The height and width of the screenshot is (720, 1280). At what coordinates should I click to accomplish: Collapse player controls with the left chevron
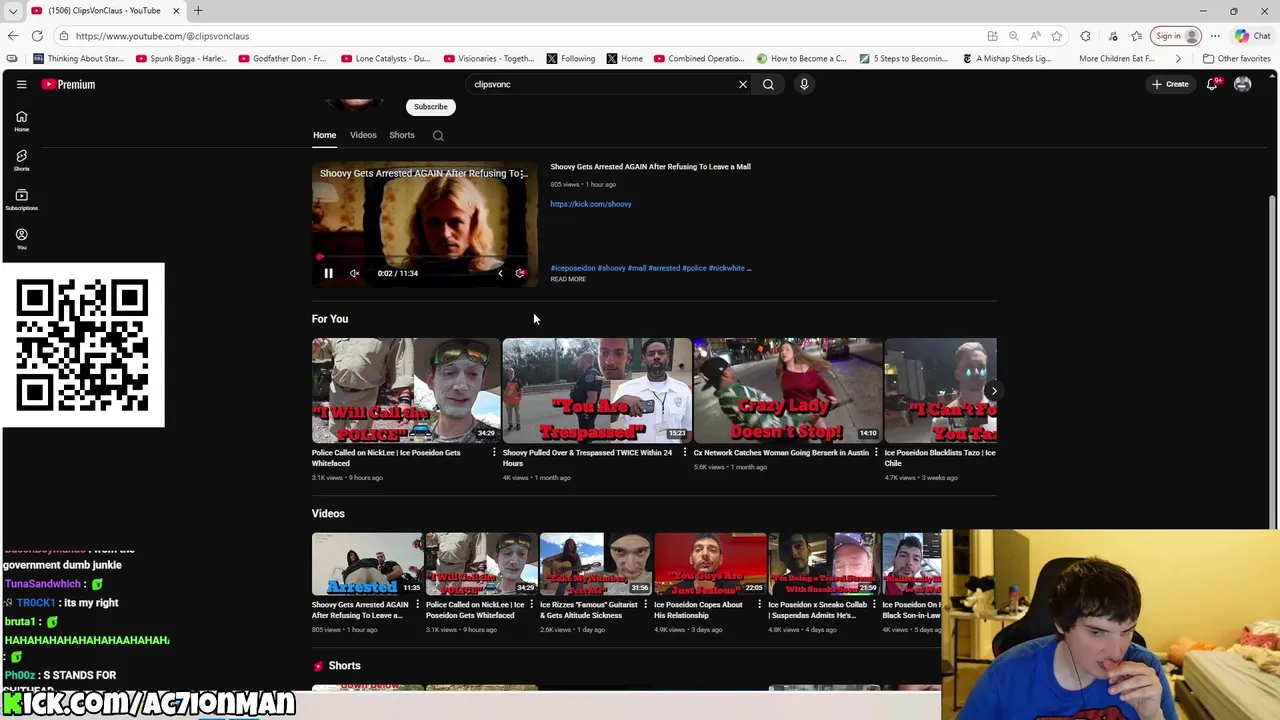click(500, 273)
